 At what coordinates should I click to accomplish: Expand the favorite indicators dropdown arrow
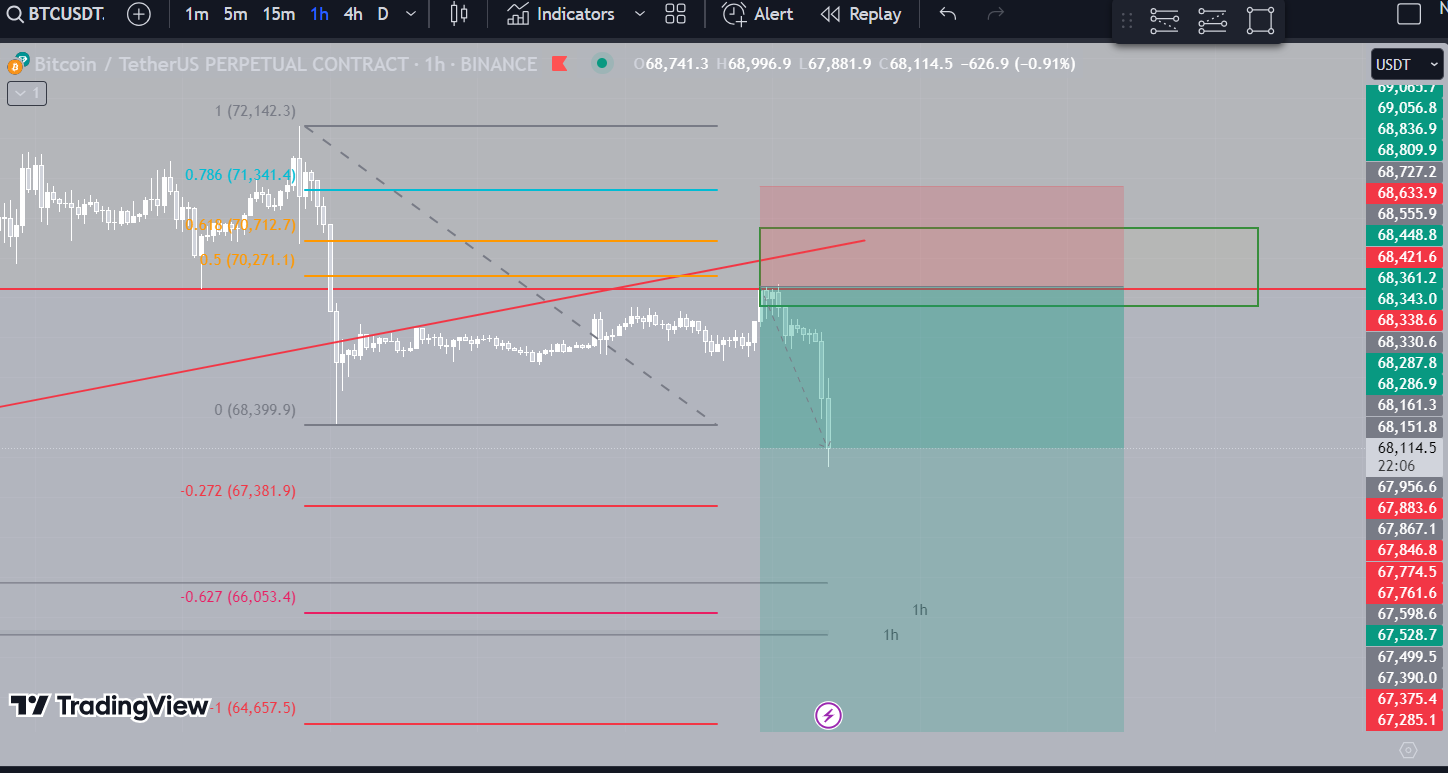tap(640, 14)
